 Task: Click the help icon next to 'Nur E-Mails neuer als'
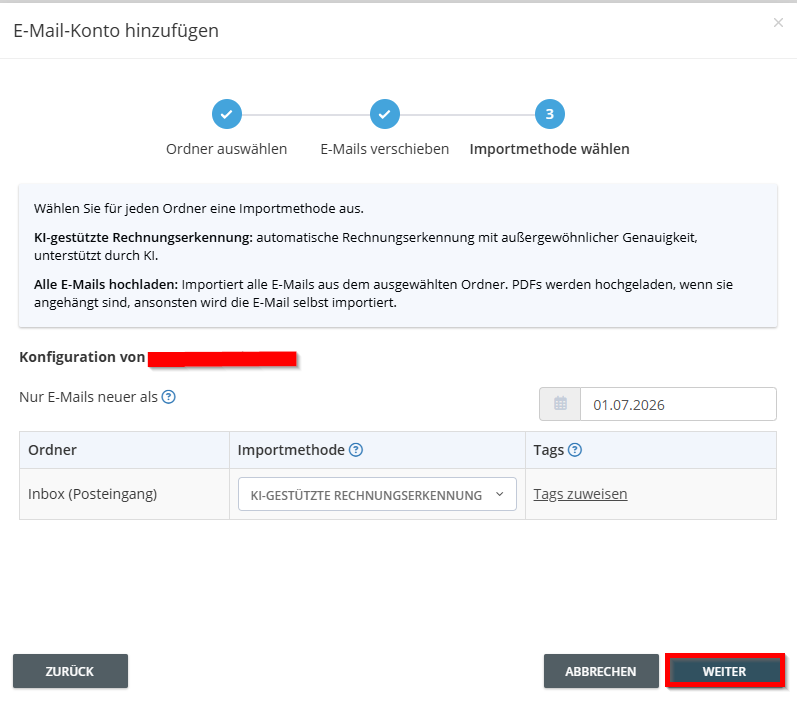pos(168,397)
